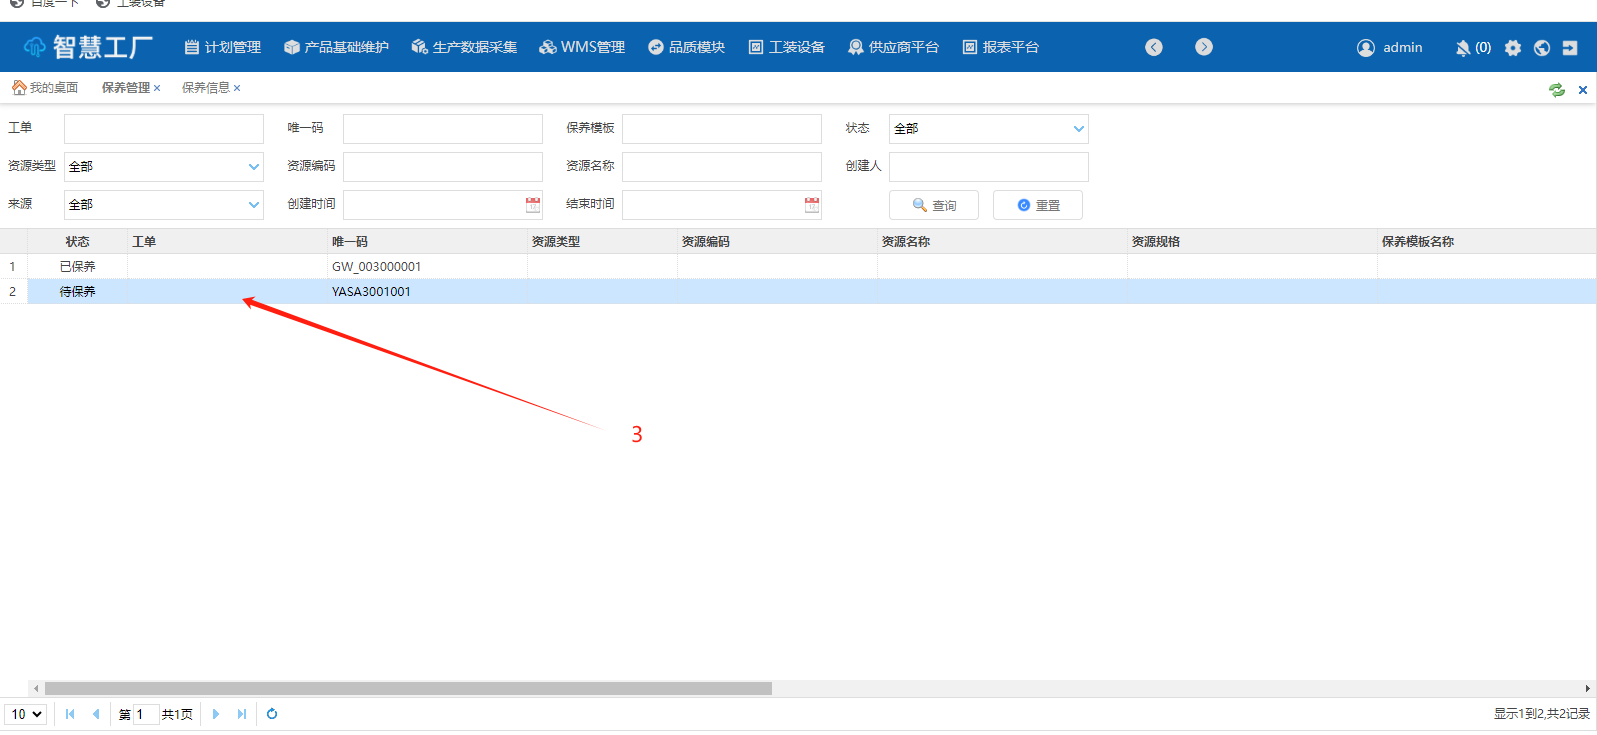Open the settings gear icon
Screen dimensions: 1597x735
(1513, 48)
